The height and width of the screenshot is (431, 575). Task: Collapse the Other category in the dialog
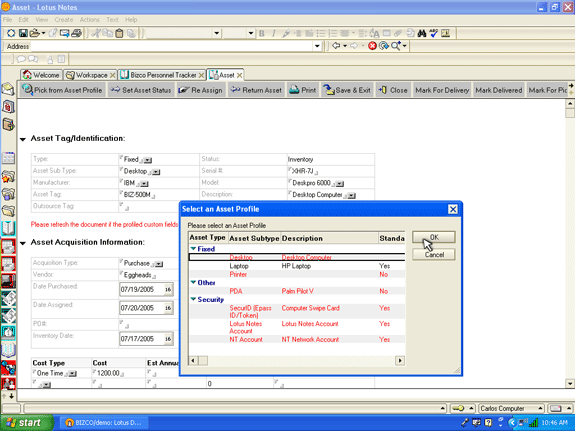pyautogui.click(x=193, y=282)
